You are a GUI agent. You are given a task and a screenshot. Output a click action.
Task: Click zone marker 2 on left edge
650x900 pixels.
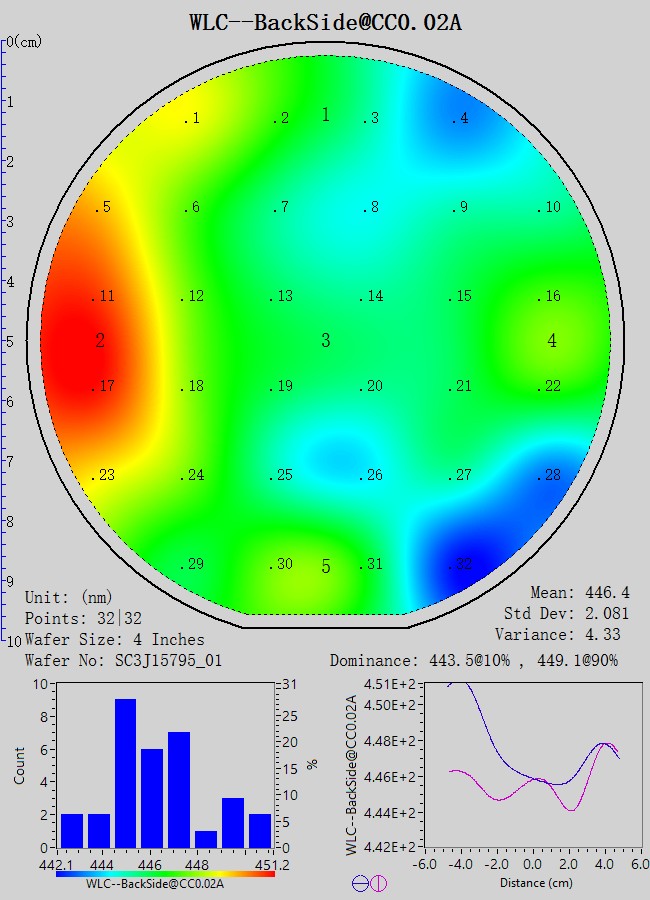(100, 341)
